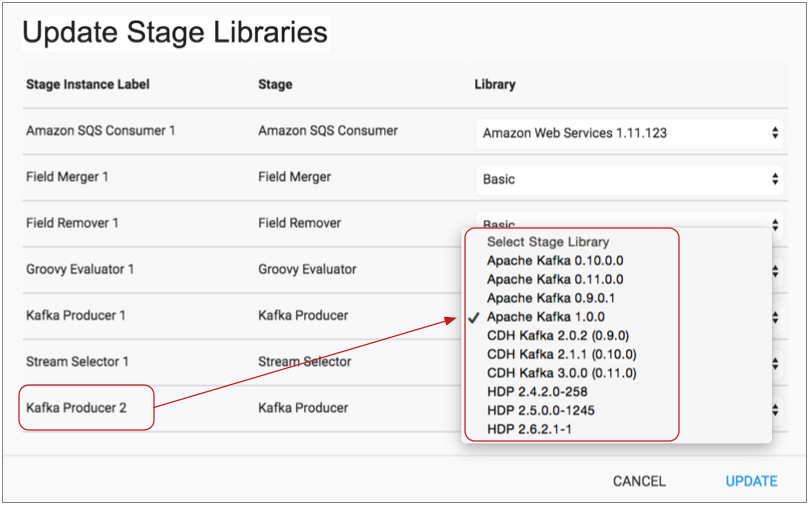Pick CDH Kafka 3.0.0 (0.11.0) option
Screen dimensions: 808x505
[561, 373]
